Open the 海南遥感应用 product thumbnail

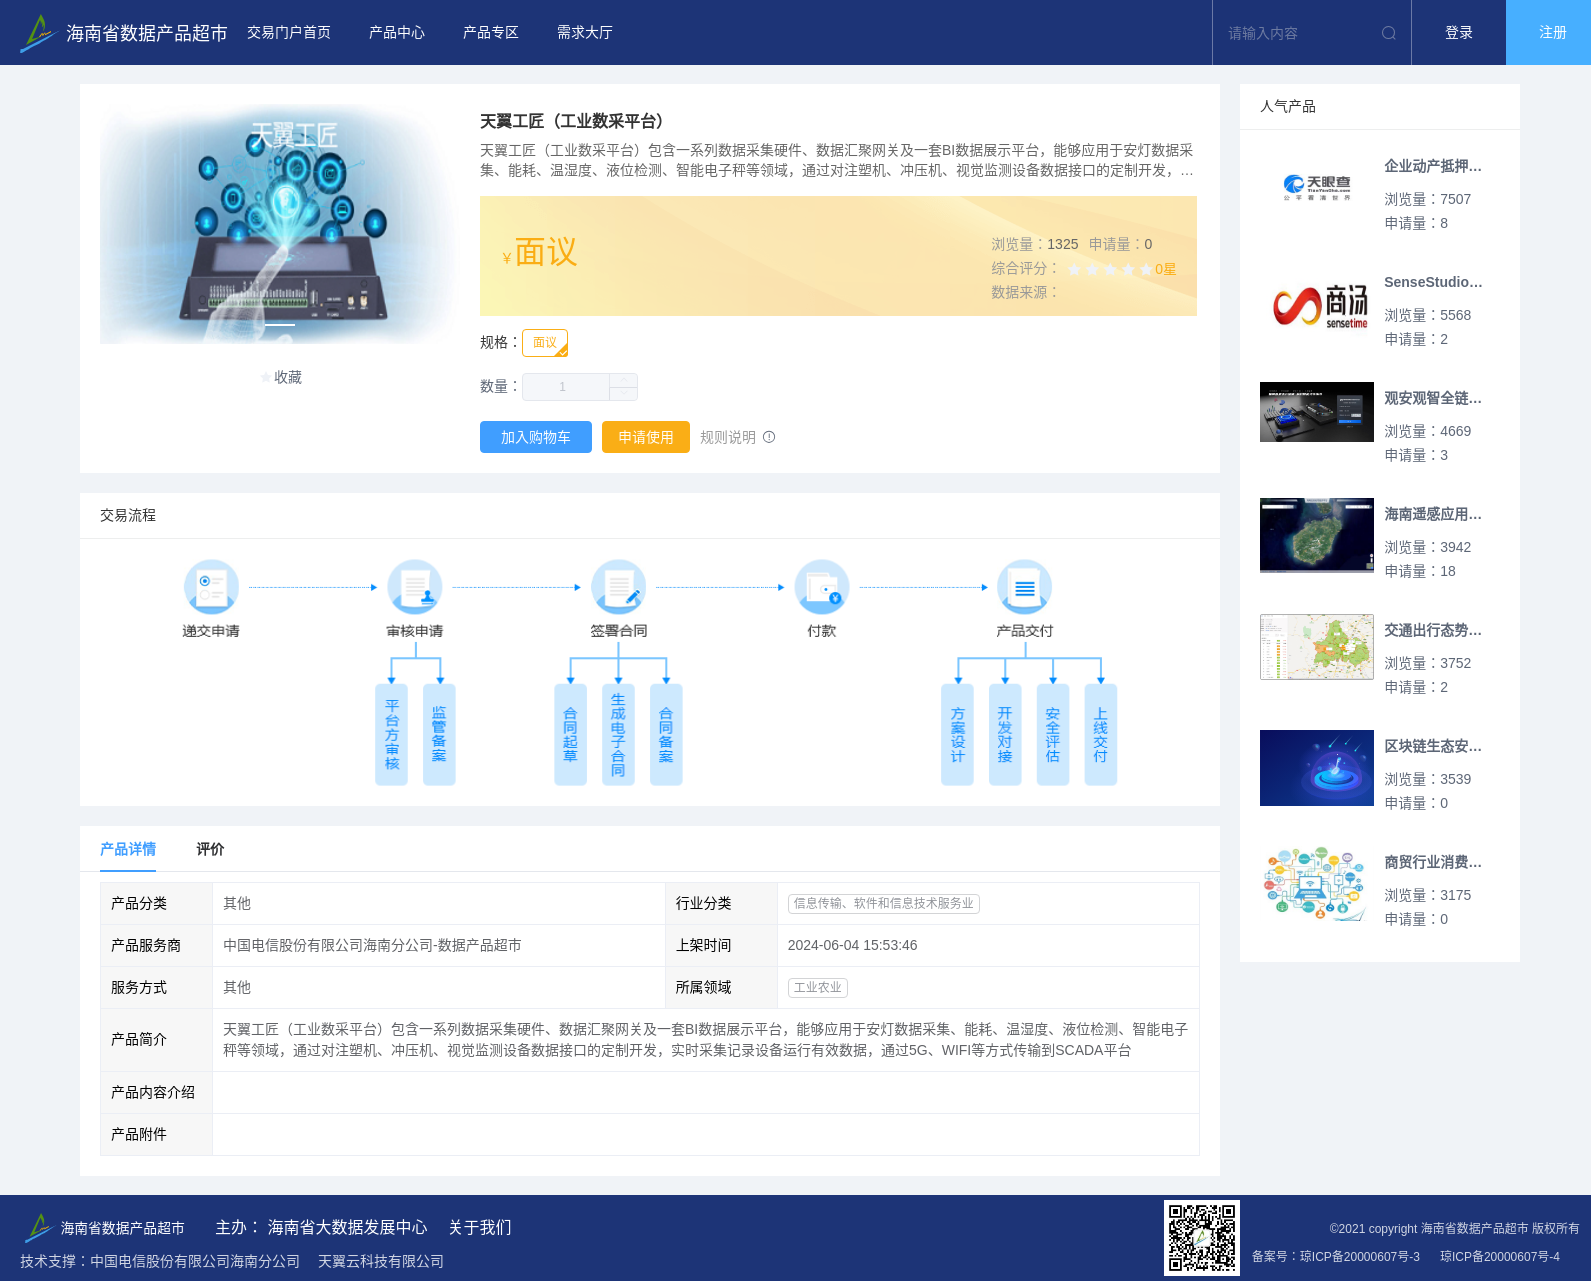(x=1317, y=535)
